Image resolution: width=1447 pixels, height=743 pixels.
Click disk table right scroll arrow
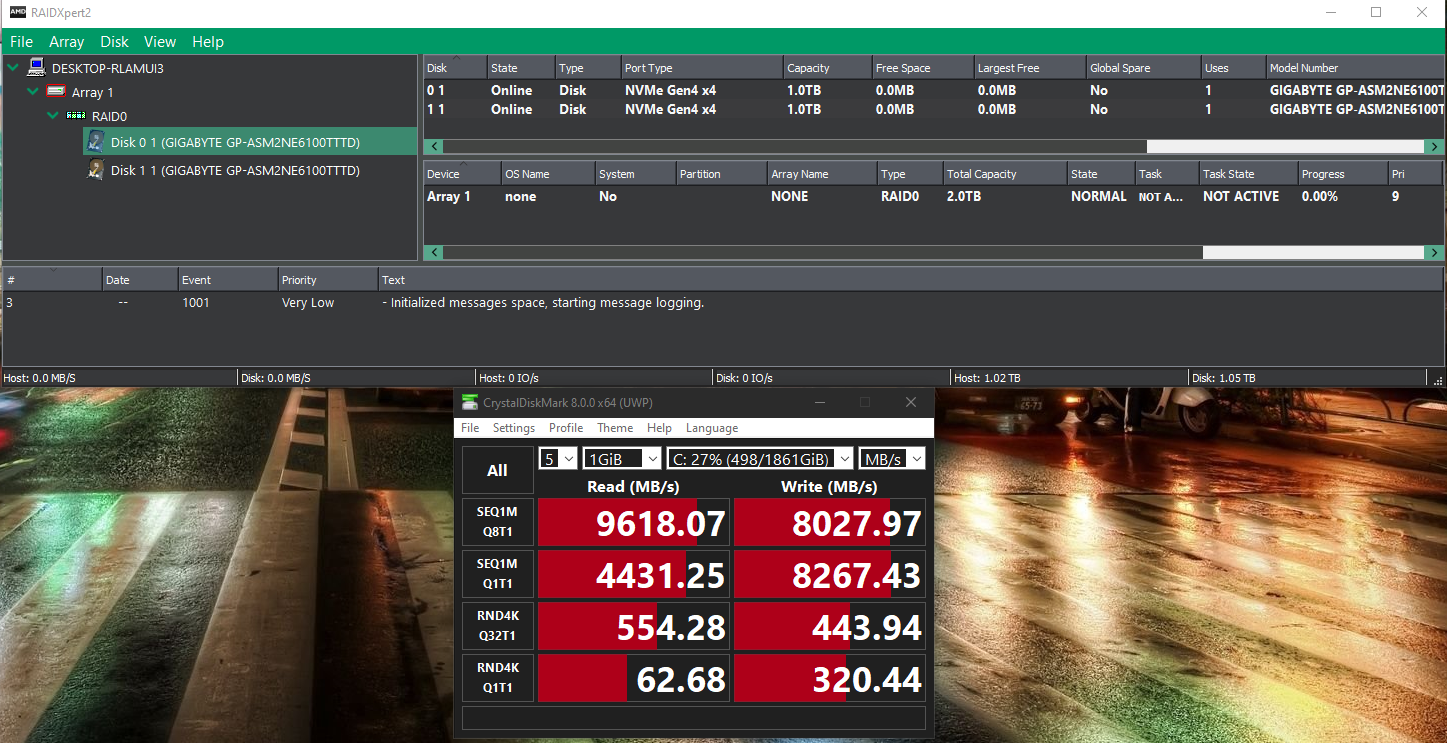[1435, 146]
